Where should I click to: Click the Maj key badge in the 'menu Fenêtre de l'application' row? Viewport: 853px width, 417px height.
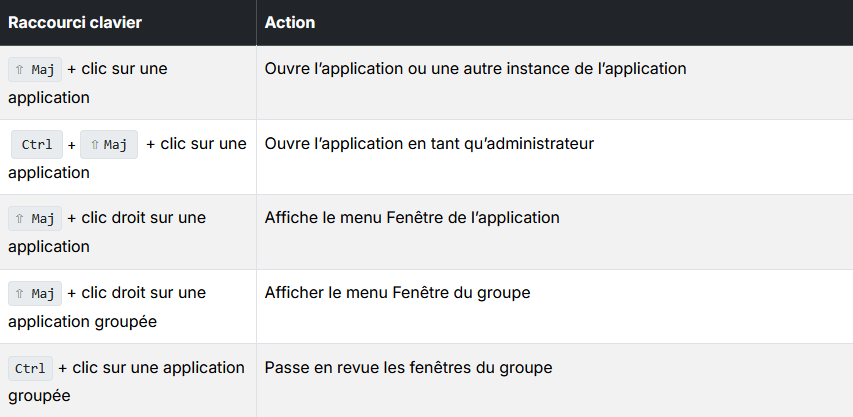point(35,219)
